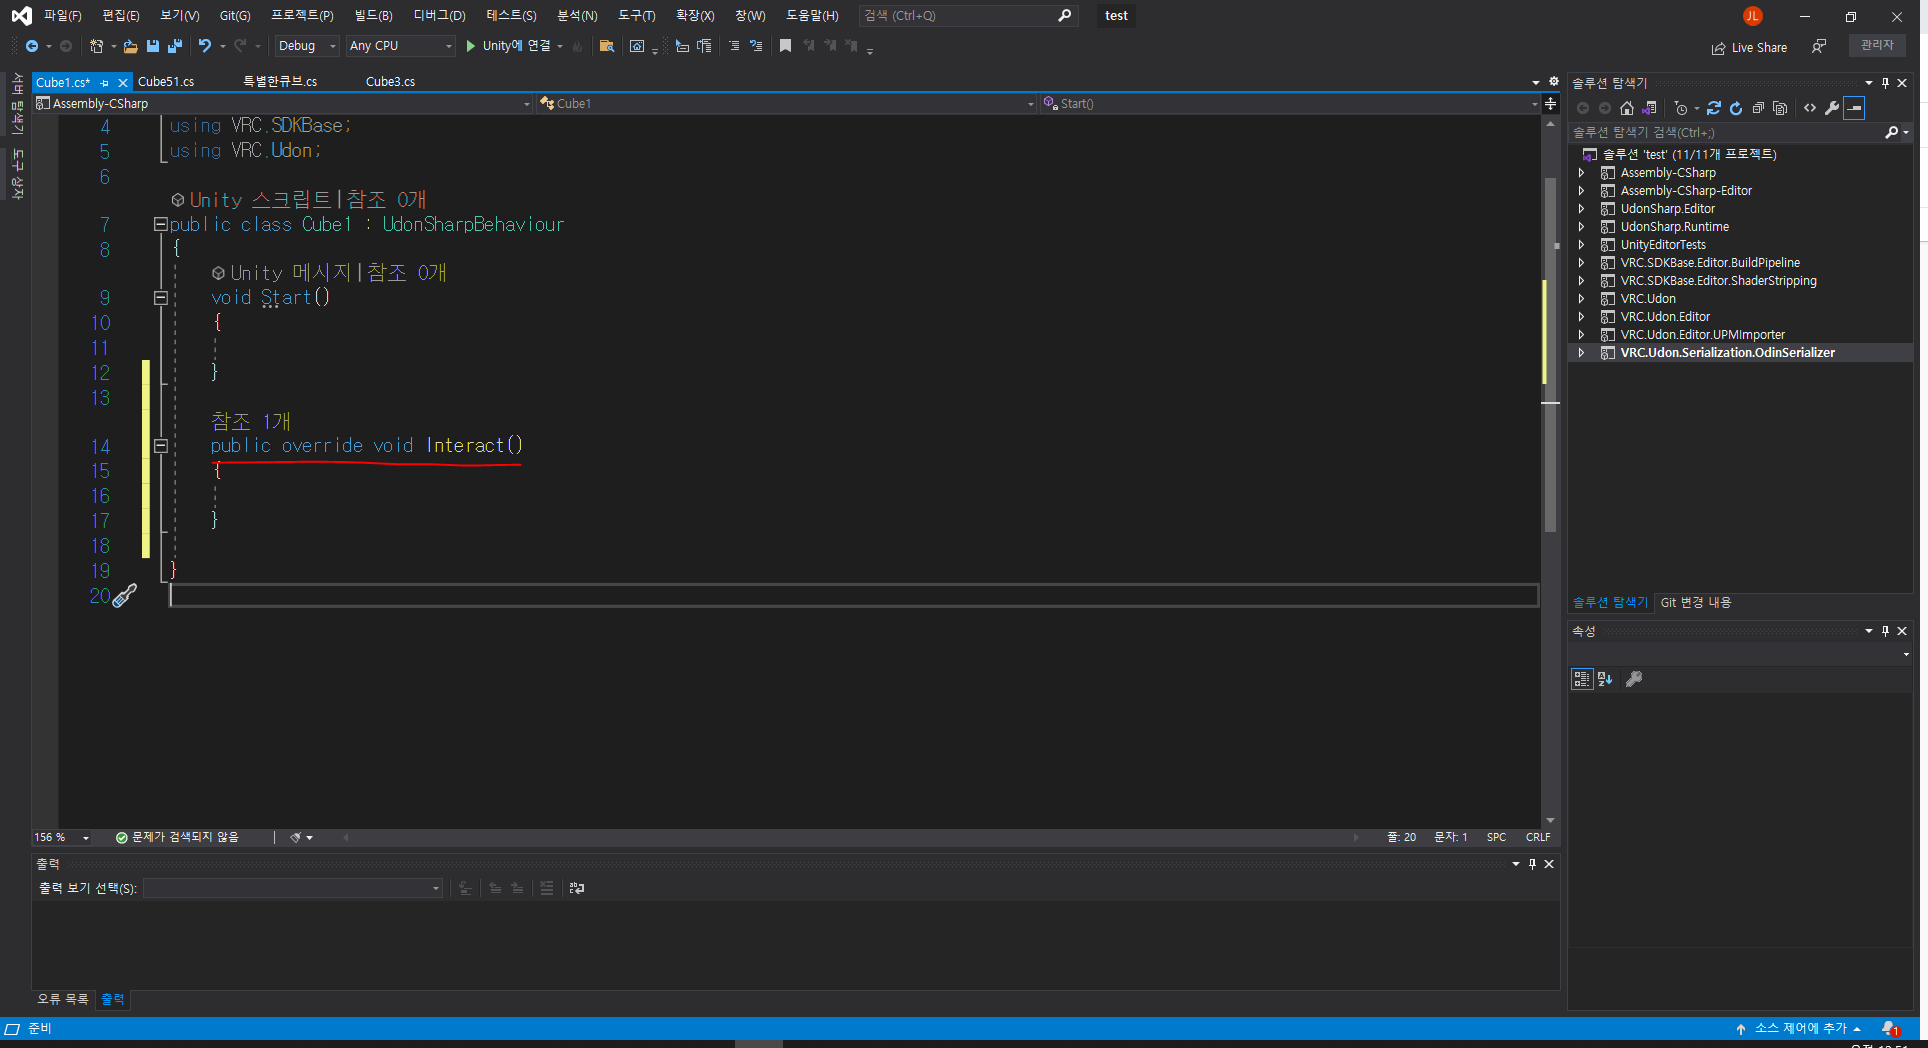Toggle Preview Selected Items button in Solution Explorer
This screenshot has height=1048, width=1928.
(x=1854, y=108)
